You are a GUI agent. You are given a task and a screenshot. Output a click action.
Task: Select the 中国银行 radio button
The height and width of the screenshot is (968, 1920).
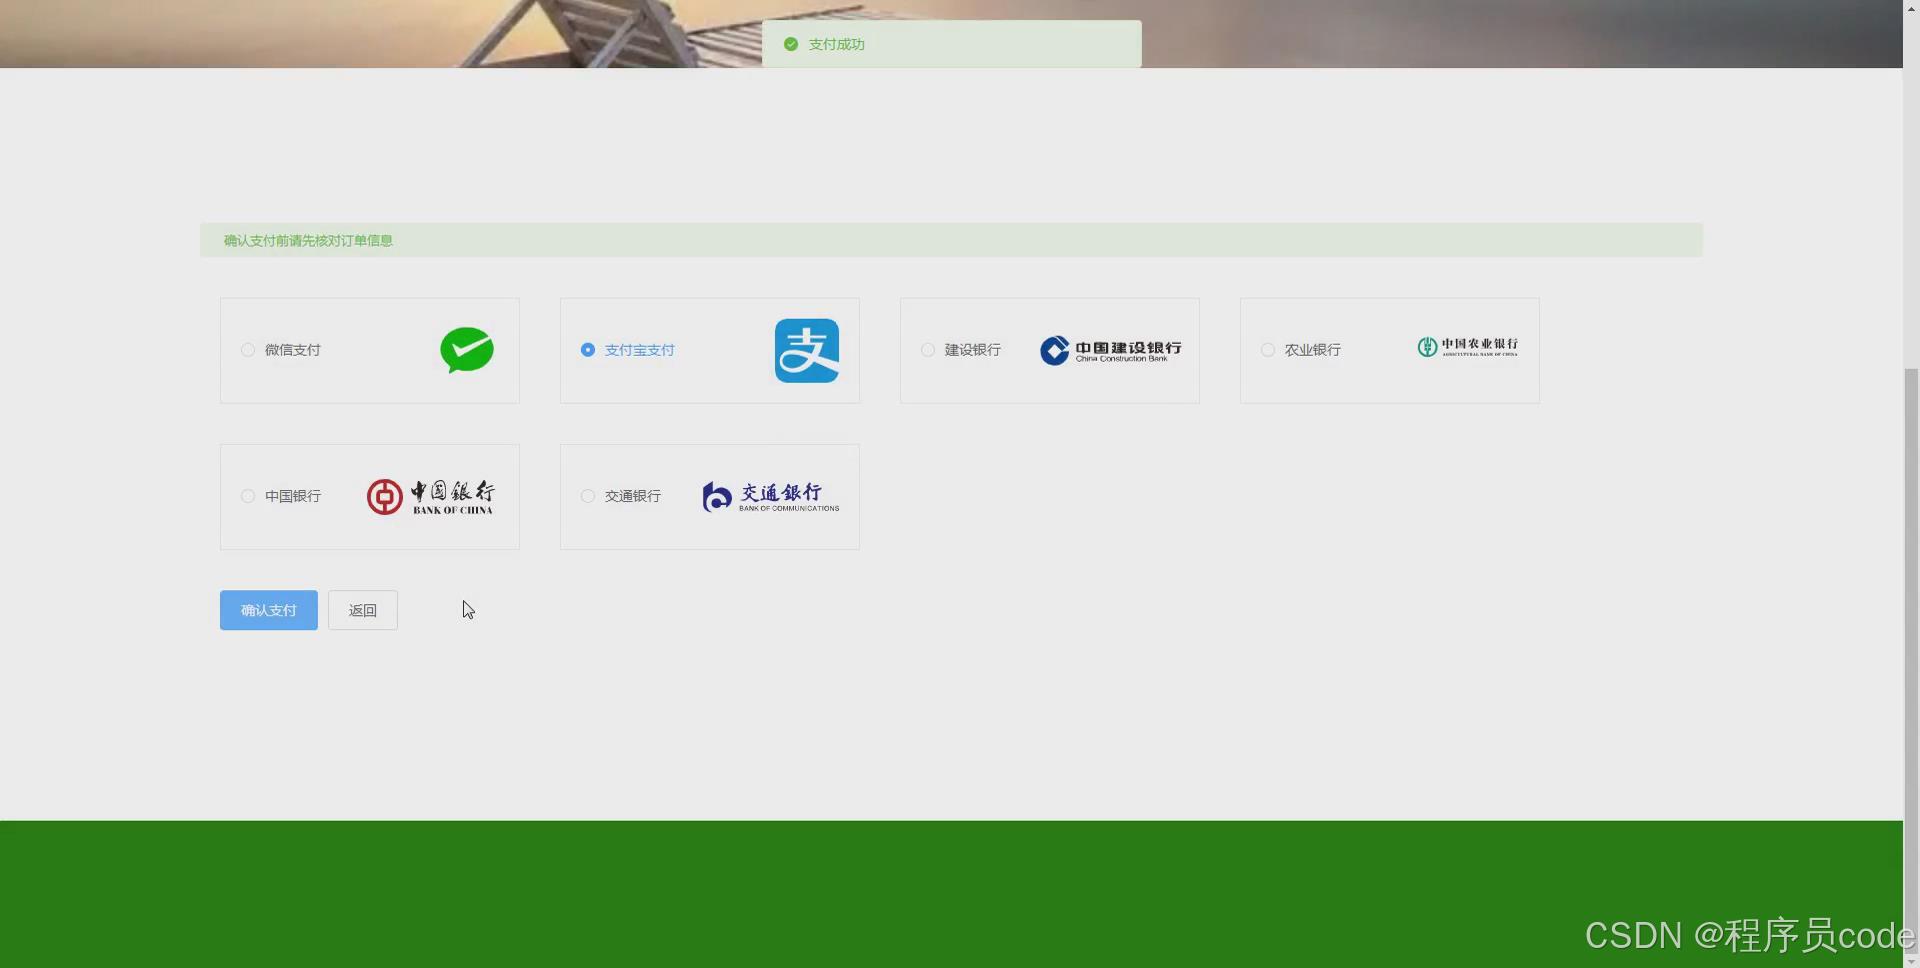click(x=247, y=496)
